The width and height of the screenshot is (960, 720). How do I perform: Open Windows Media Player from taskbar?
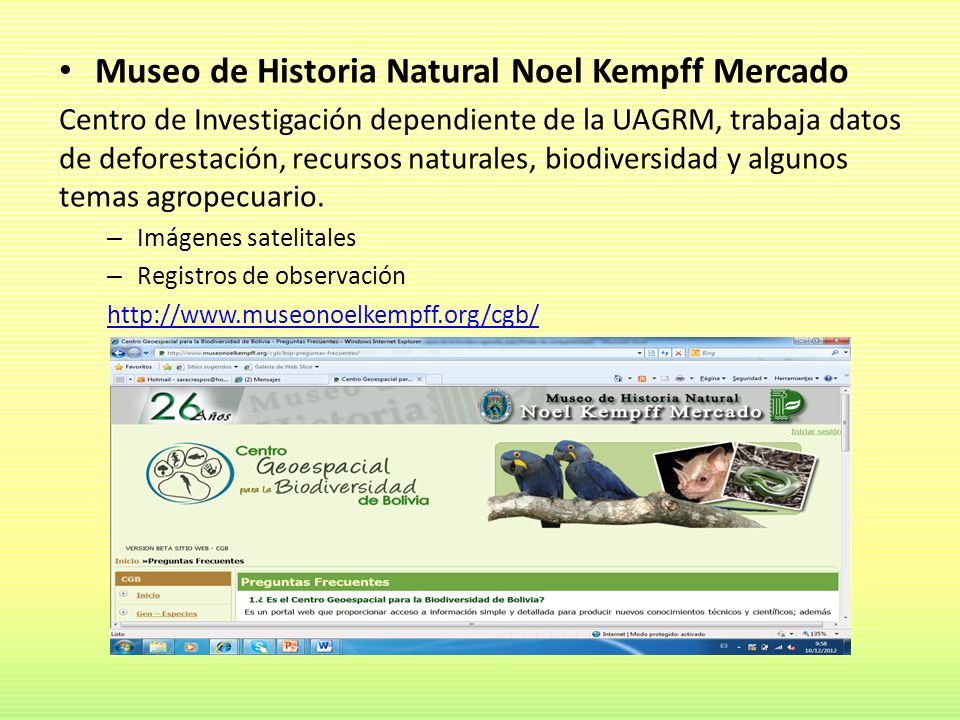190,647
